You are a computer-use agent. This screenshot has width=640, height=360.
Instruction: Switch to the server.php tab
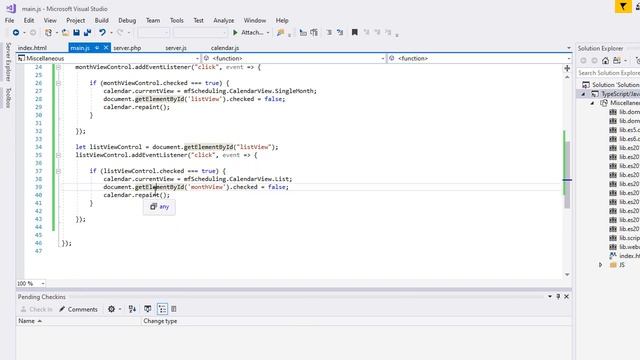[x=127, y=48]
